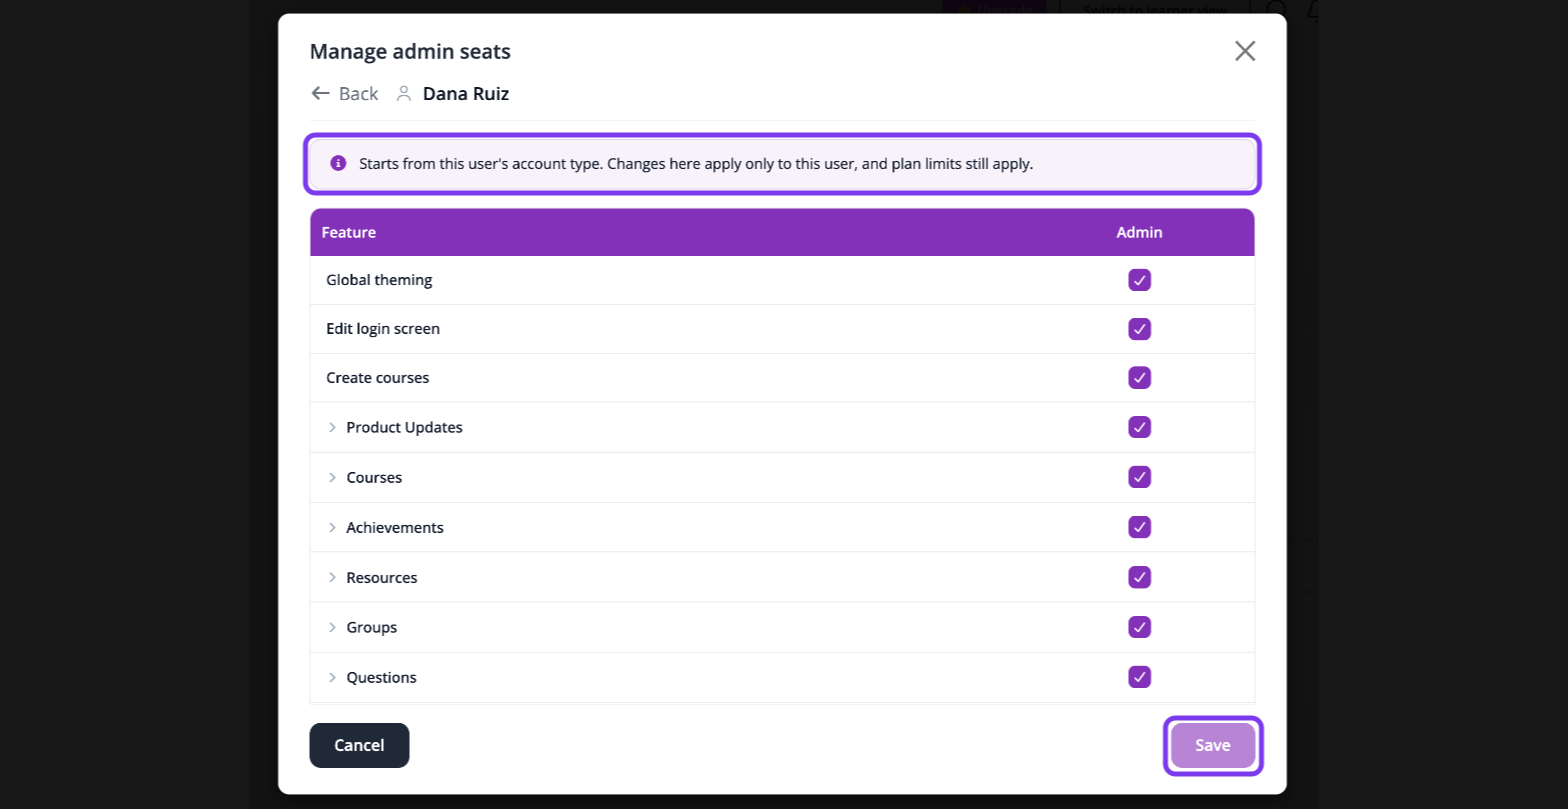Expand the Courses feature row

[x=332, y=477]
